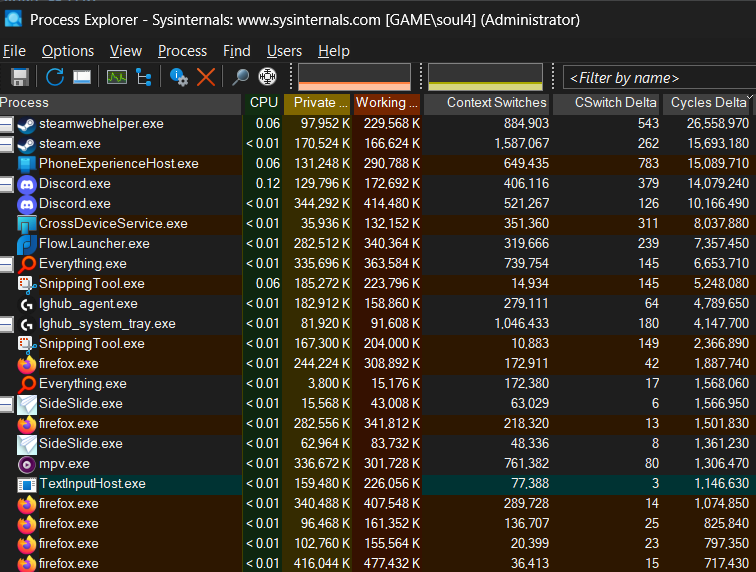Click the 26,558,970 cycles delta value
This screenshot has height=572, width=756.
tap(717, 123)
